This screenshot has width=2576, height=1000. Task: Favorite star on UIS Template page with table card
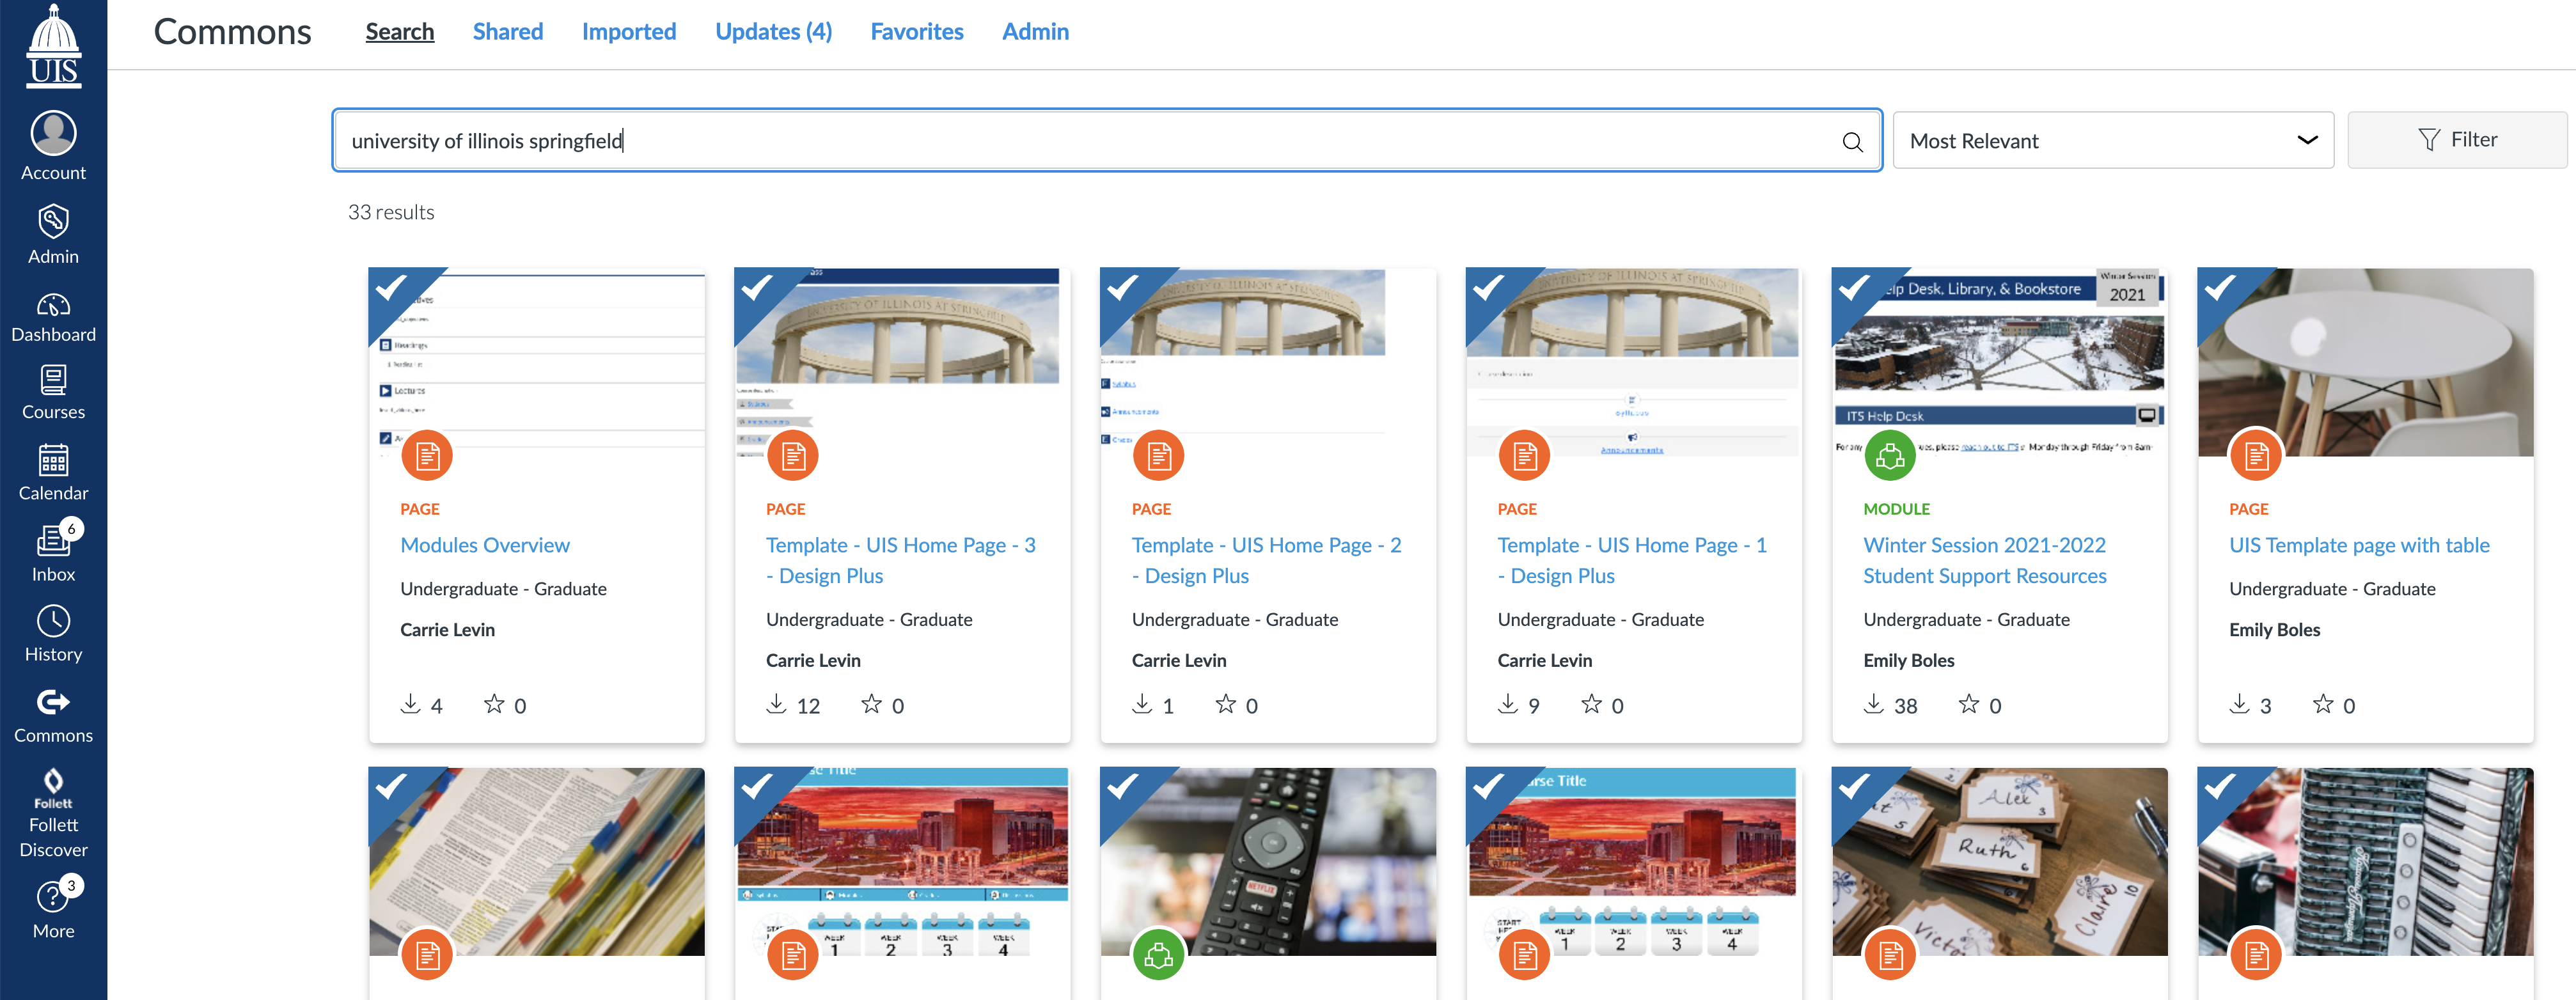click(2323, 704)
